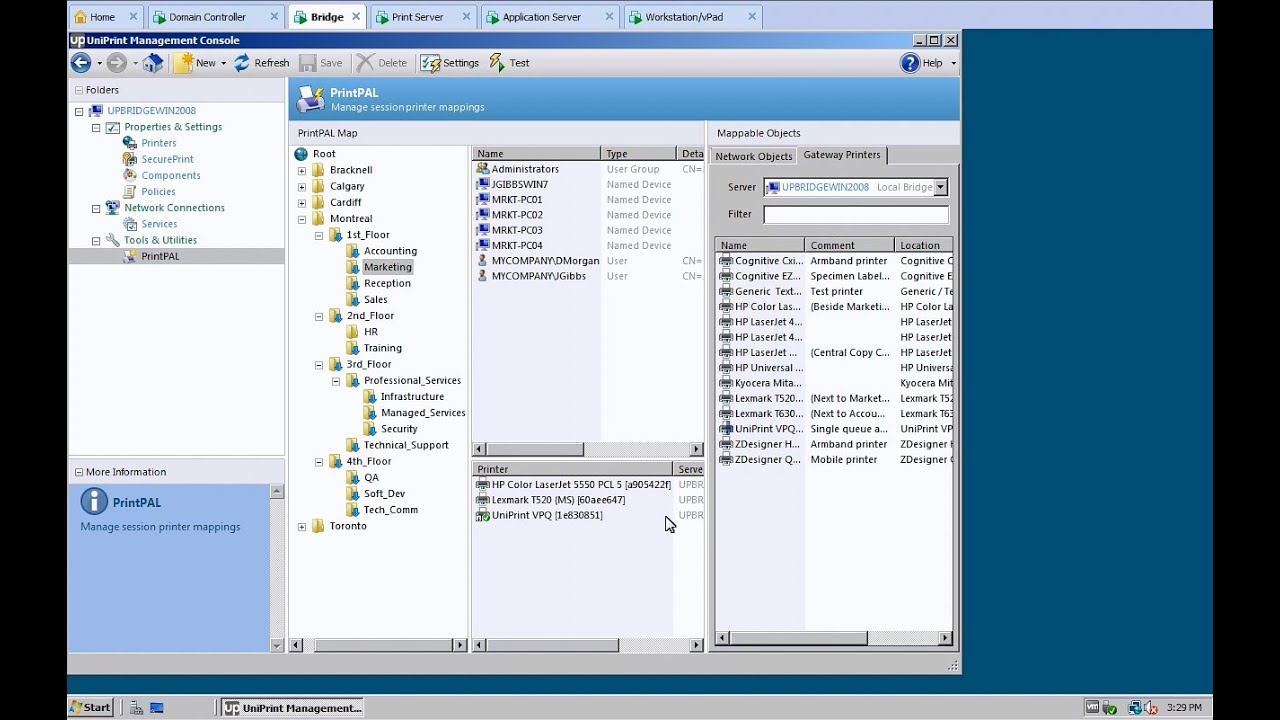This screenshot has width=1280, height=720.
Task: Click Lexmark T520 (MS) printer icon
Action: tap(483, 500)
